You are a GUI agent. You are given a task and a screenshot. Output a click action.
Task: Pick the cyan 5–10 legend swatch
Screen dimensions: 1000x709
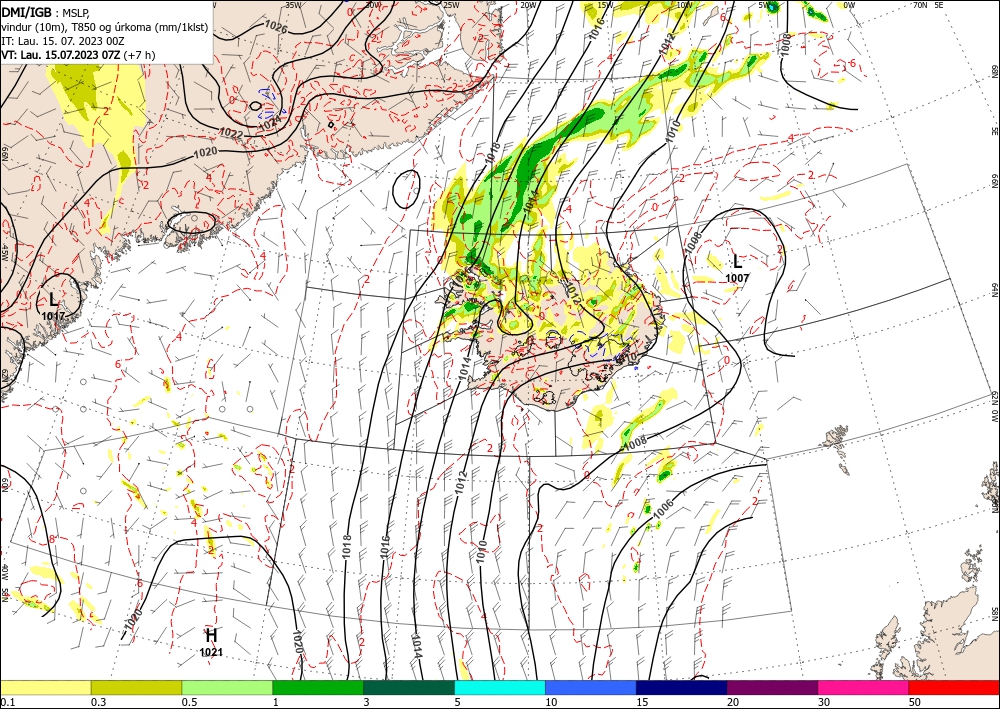[x=500, y=687]
